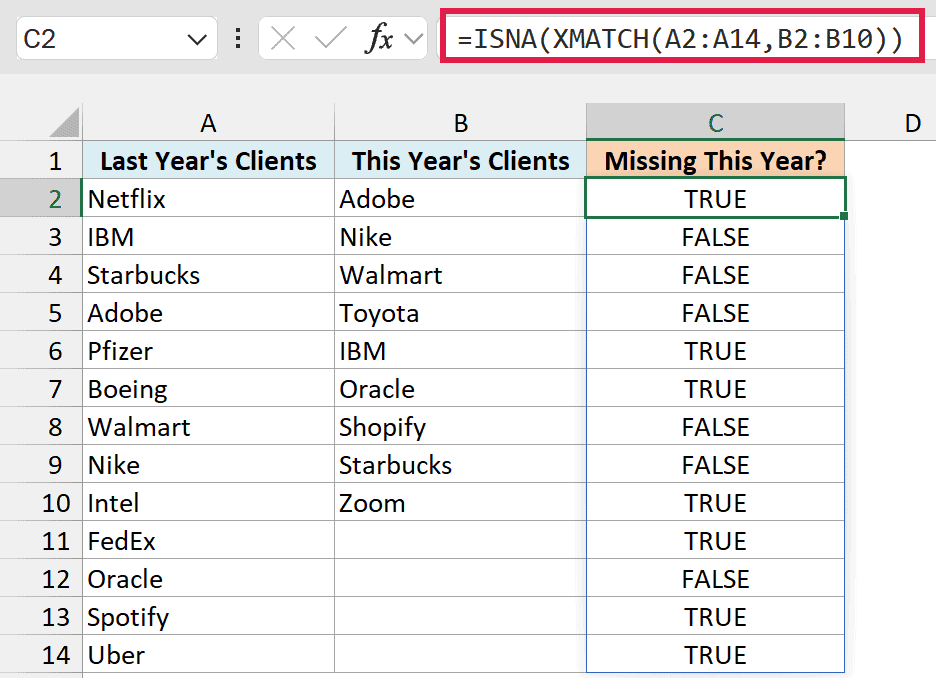Select the column C header
Image resolution: width=936 pixels, height=678 pixels.
pyautogui.click(x=715, y=122)
